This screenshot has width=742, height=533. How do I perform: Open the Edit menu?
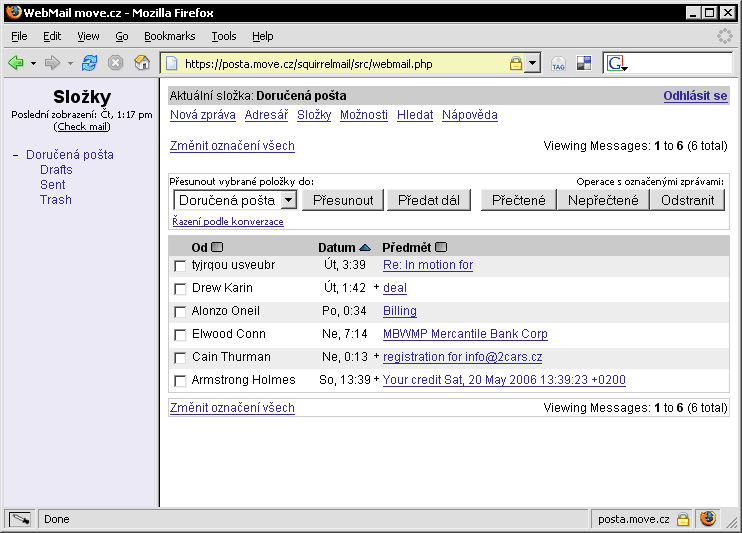52,36
